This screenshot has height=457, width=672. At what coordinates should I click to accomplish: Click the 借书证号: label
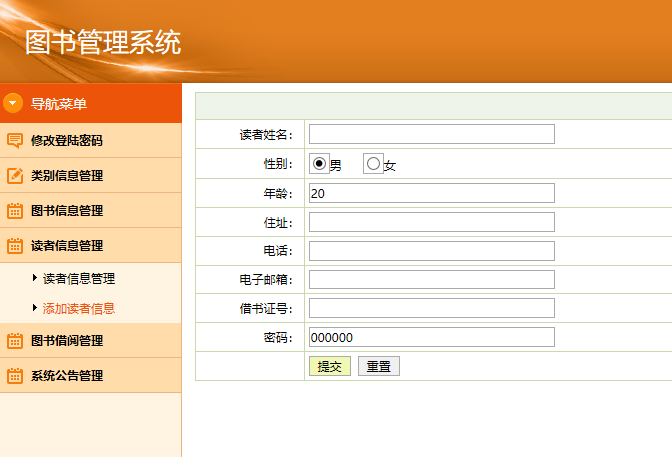[x=266, y=308]
